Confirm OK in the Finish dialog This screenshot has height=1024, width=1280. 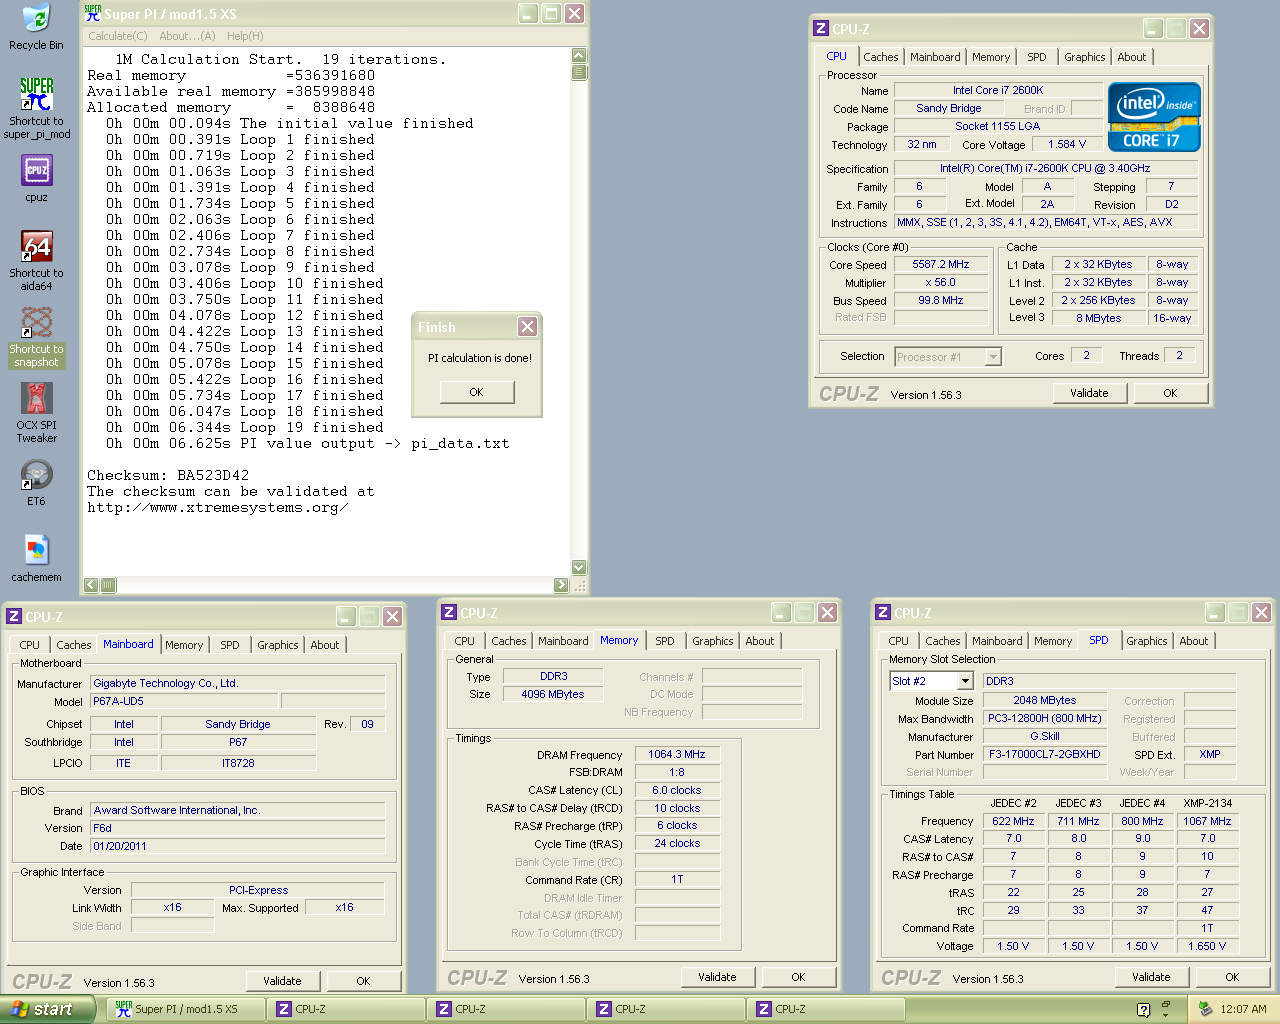point(477,392)
